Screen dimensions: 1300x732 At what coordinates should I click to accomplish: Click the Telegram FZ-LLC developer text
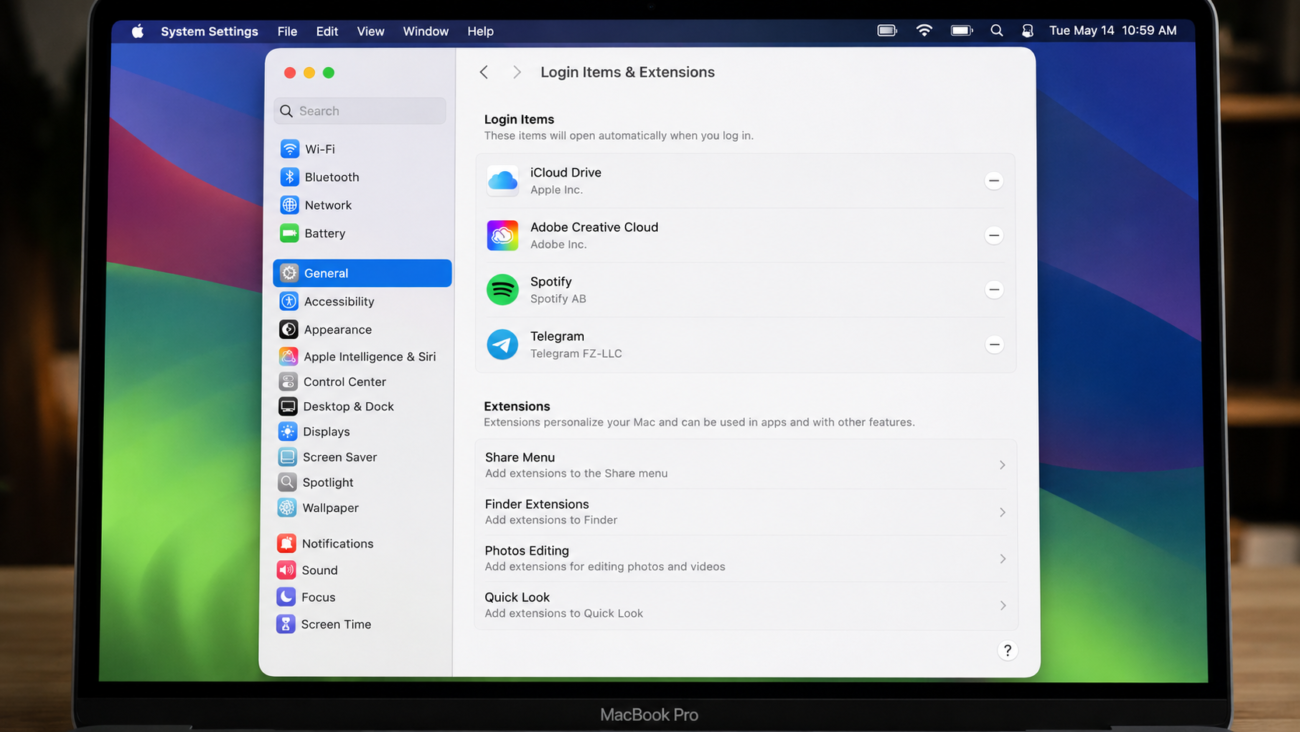pos(576,353)
